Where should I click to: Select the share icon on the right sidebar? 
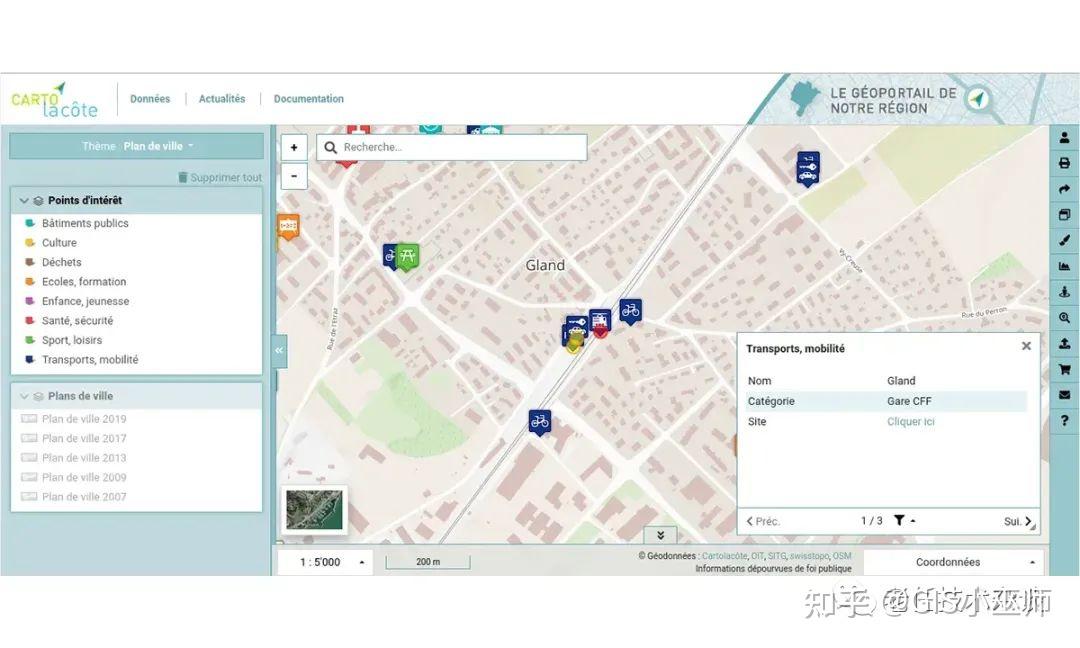tap(1064, 188)
